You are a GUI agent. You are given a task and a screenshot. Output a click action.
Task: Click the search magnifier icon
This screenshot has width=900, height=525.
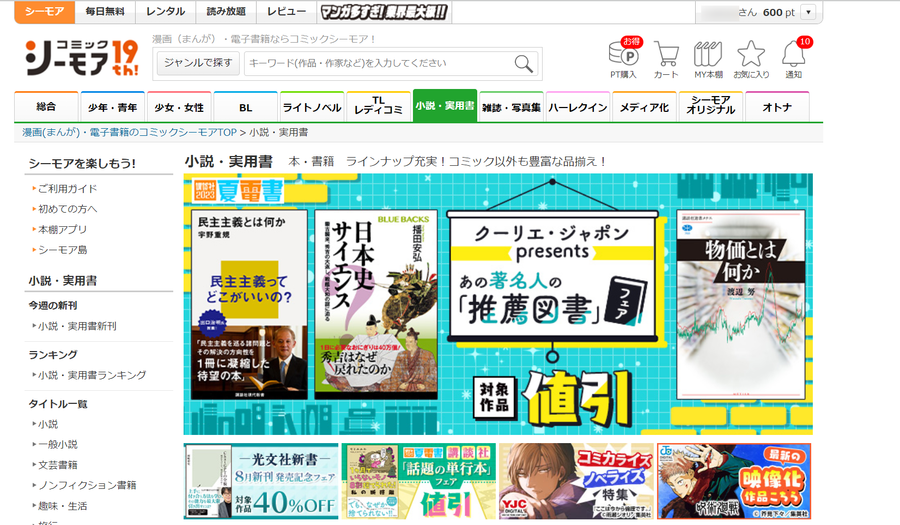point(523,63)
